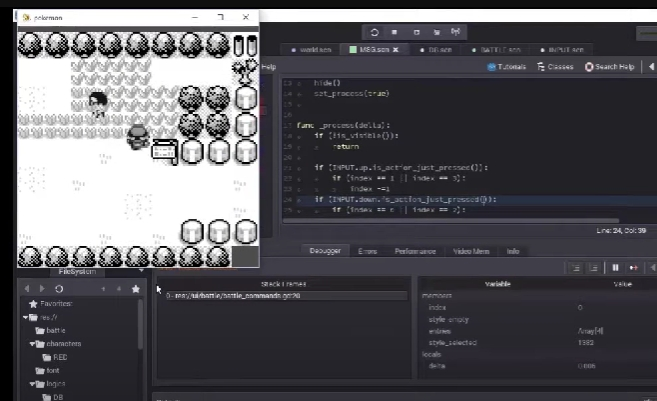This screenshot has height=401, width=657.
Task: Go back in FileSystem history
Action: click(x=27, y=288)
